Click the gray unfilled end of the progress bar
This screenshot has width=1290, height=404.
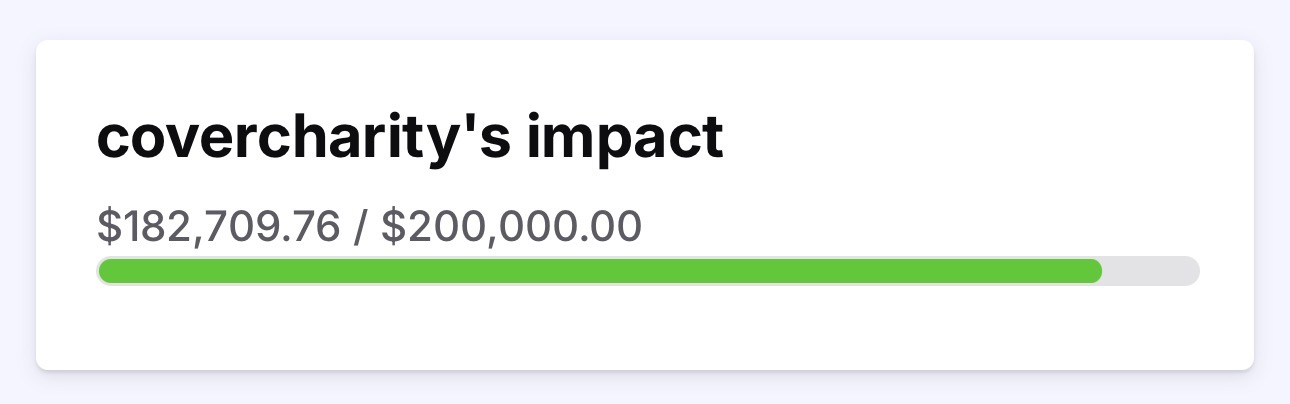(x=1150, y=271)
